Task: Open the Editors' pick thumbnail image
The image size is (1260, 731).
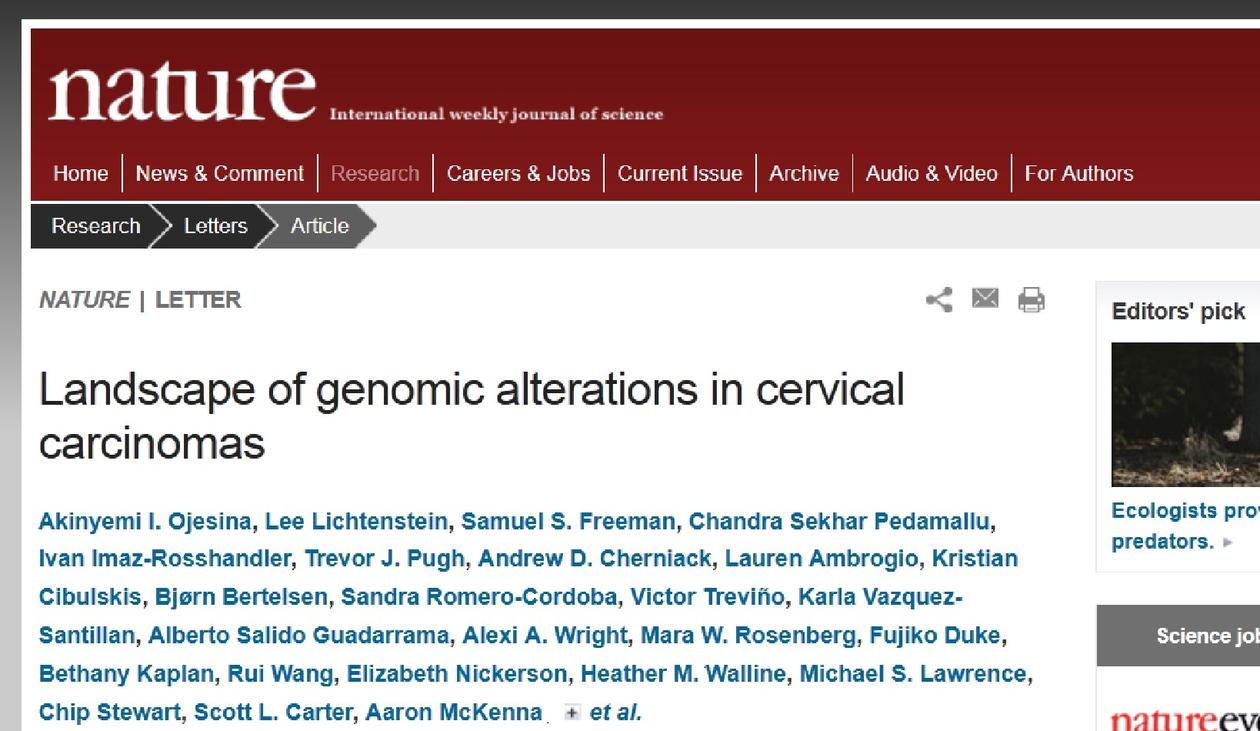Action: (1185, 414)
